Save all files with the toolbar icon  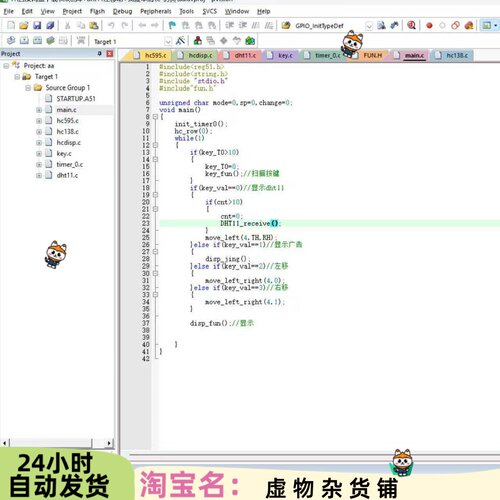pos(50,25)
